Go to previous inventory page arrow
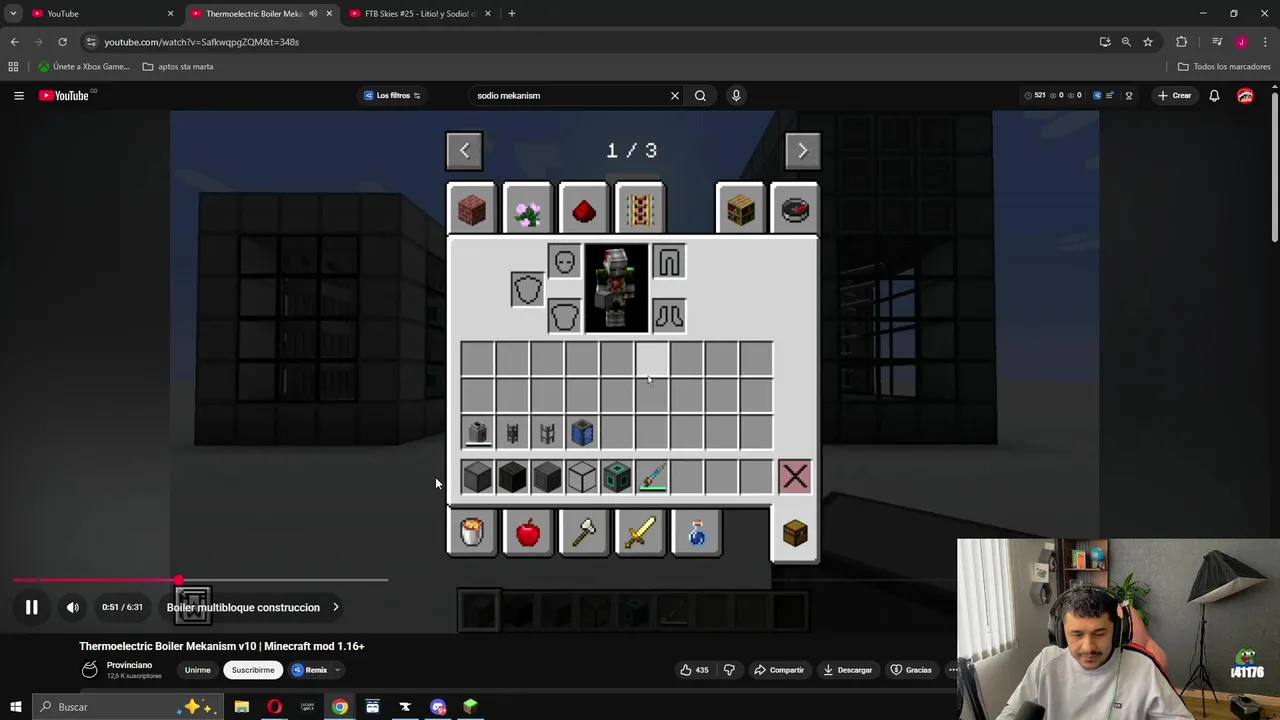Image resolution: width=1280 pixels, height=720 pixels. point(464,150)
